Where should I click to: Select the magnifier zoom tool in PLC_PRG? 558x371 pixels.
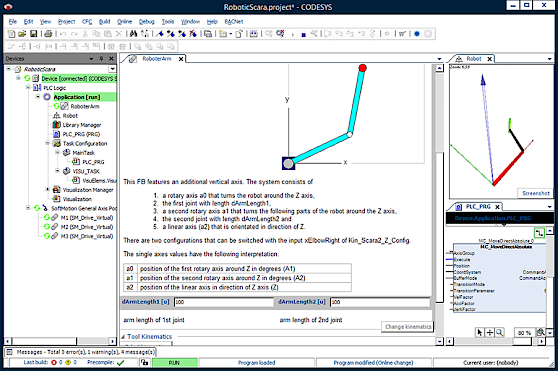tap(500, 332)
